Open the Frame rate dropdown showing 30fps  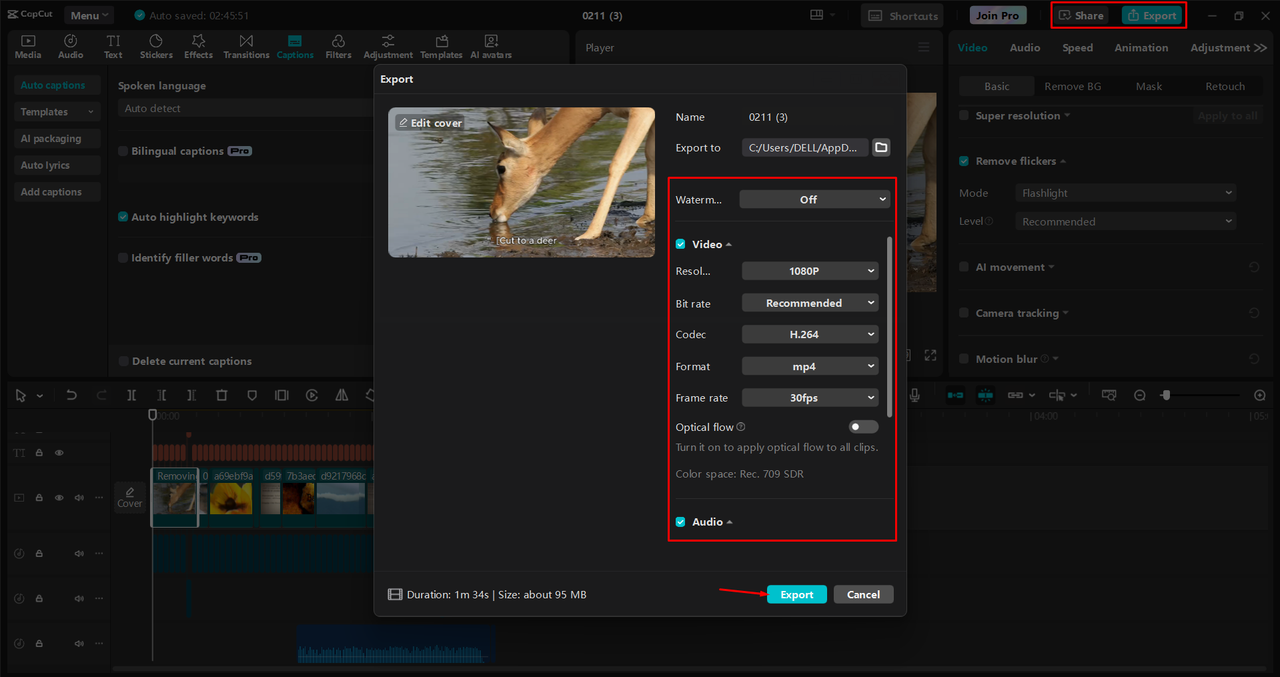[810, 398]
